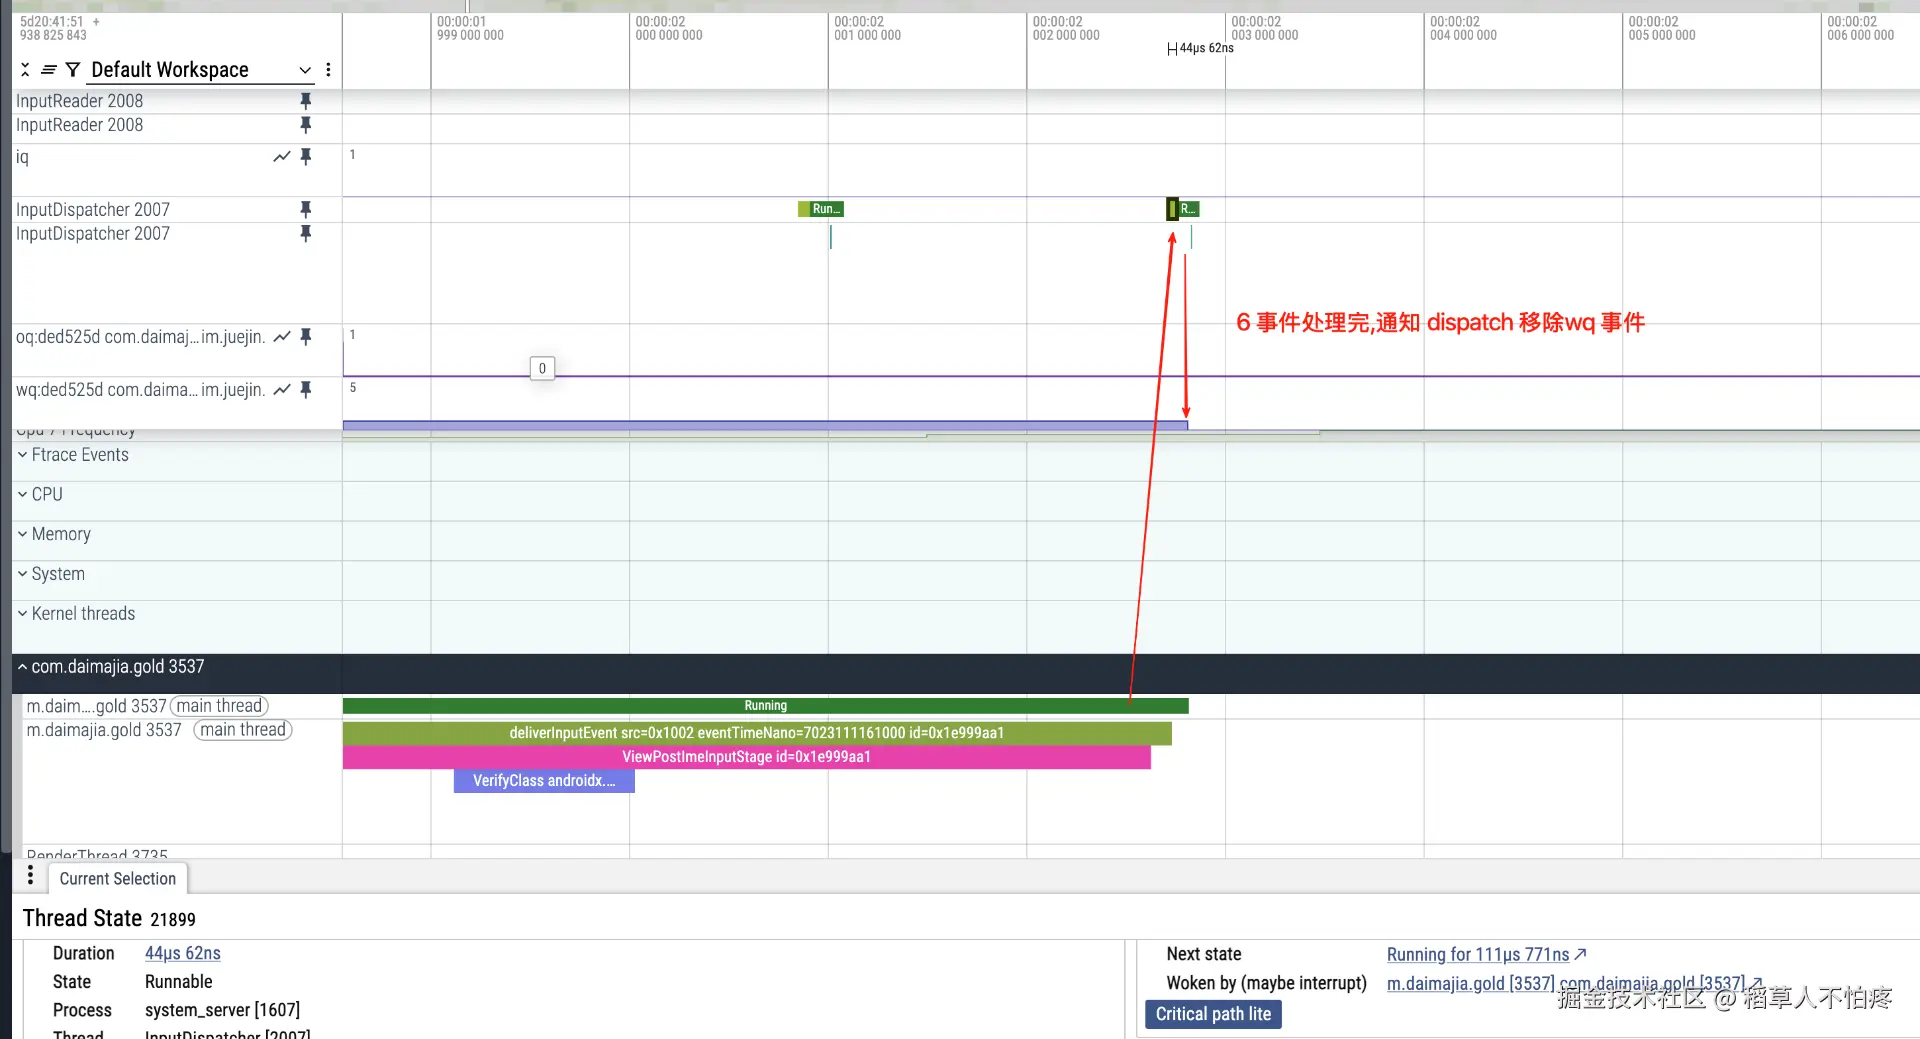Open the Running for 111µs 771ns next state link
This screenshot has height=1039, width=1920.
(x=1486, y=955)
